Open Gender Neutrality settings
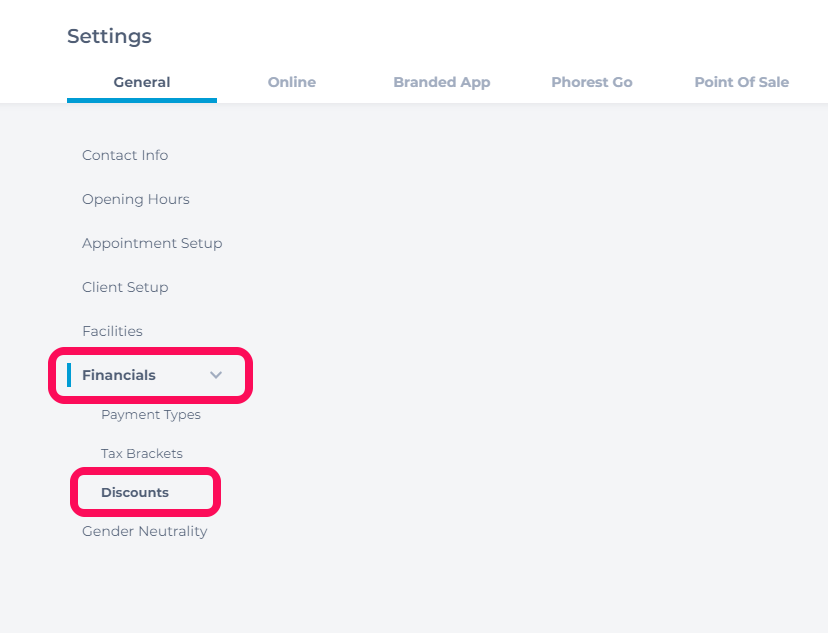828x633 pixels. [x=145, y=531]
